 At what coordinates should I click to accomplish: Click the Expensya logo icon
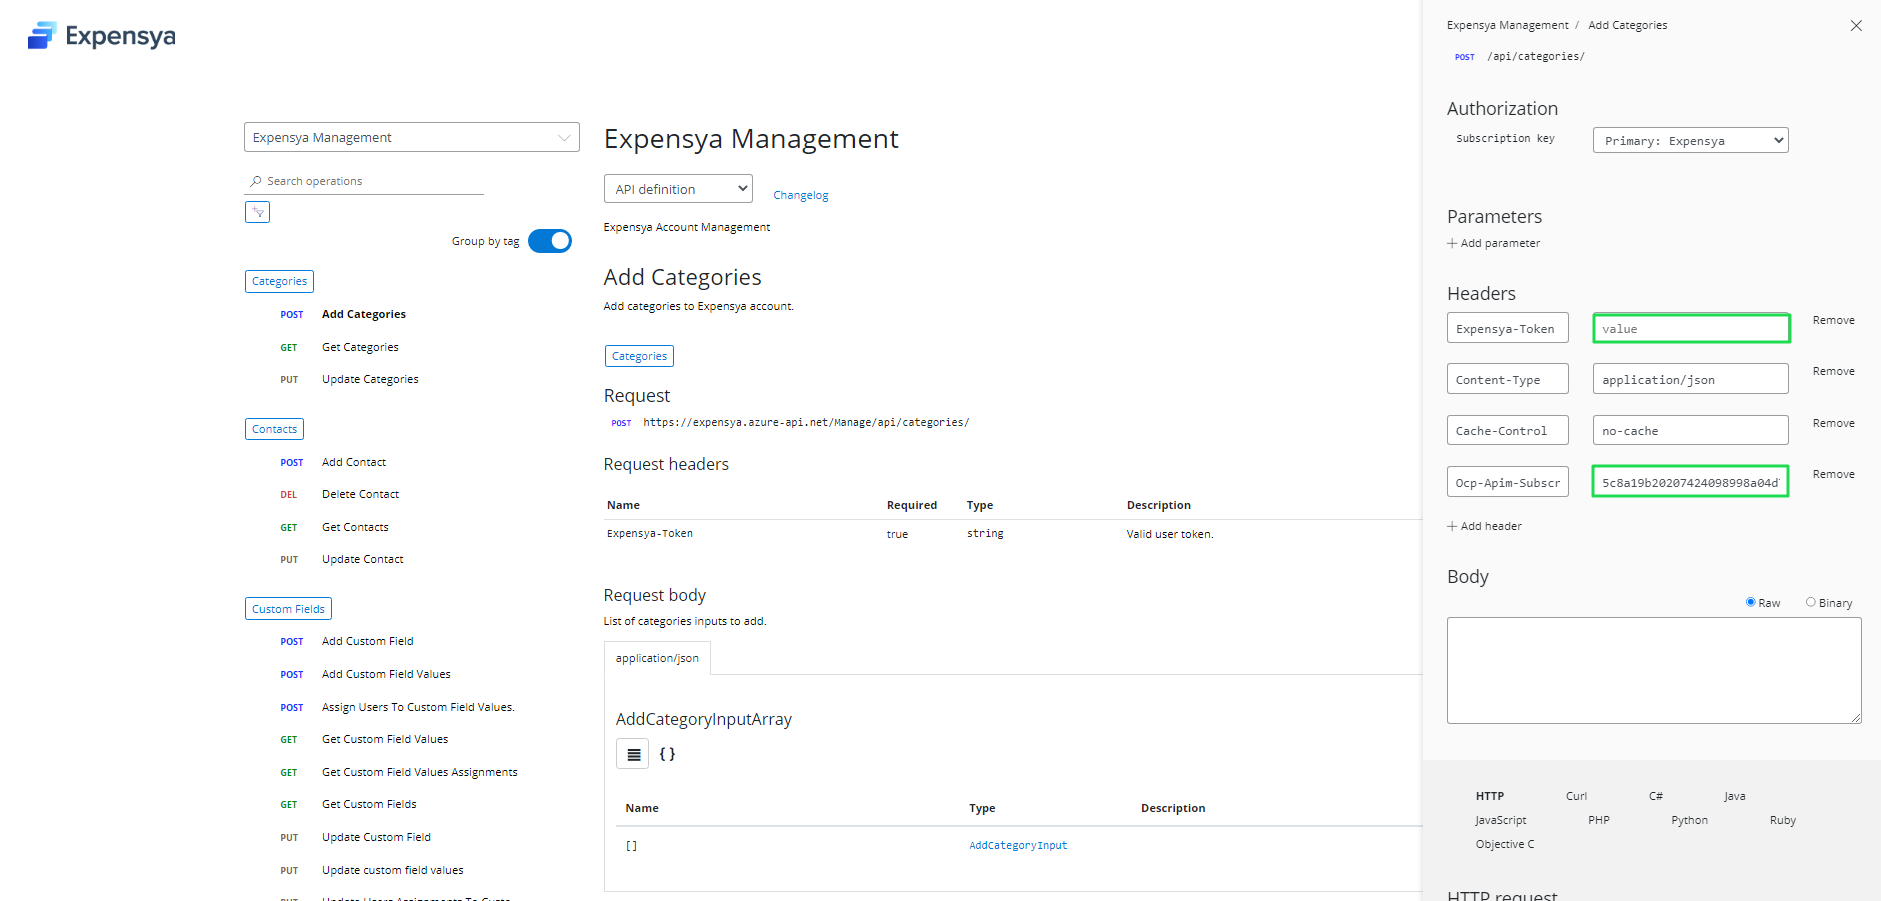[x=42, y=36]
